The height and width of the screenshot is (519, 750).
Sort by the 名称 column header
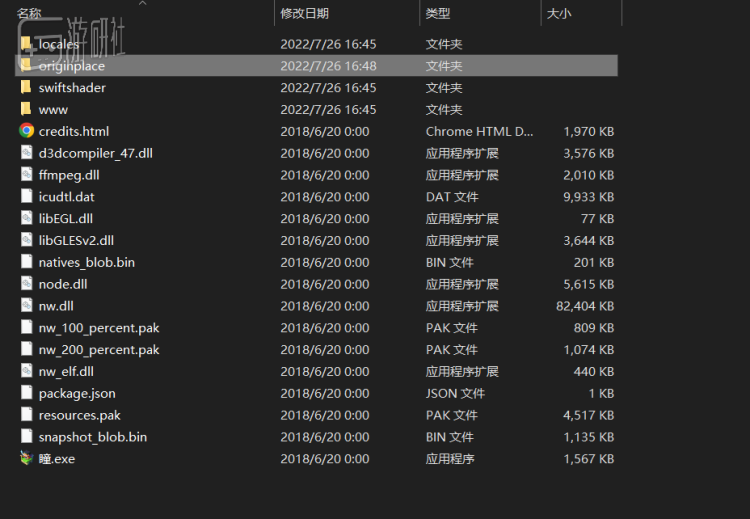click(x=29, y=13)
